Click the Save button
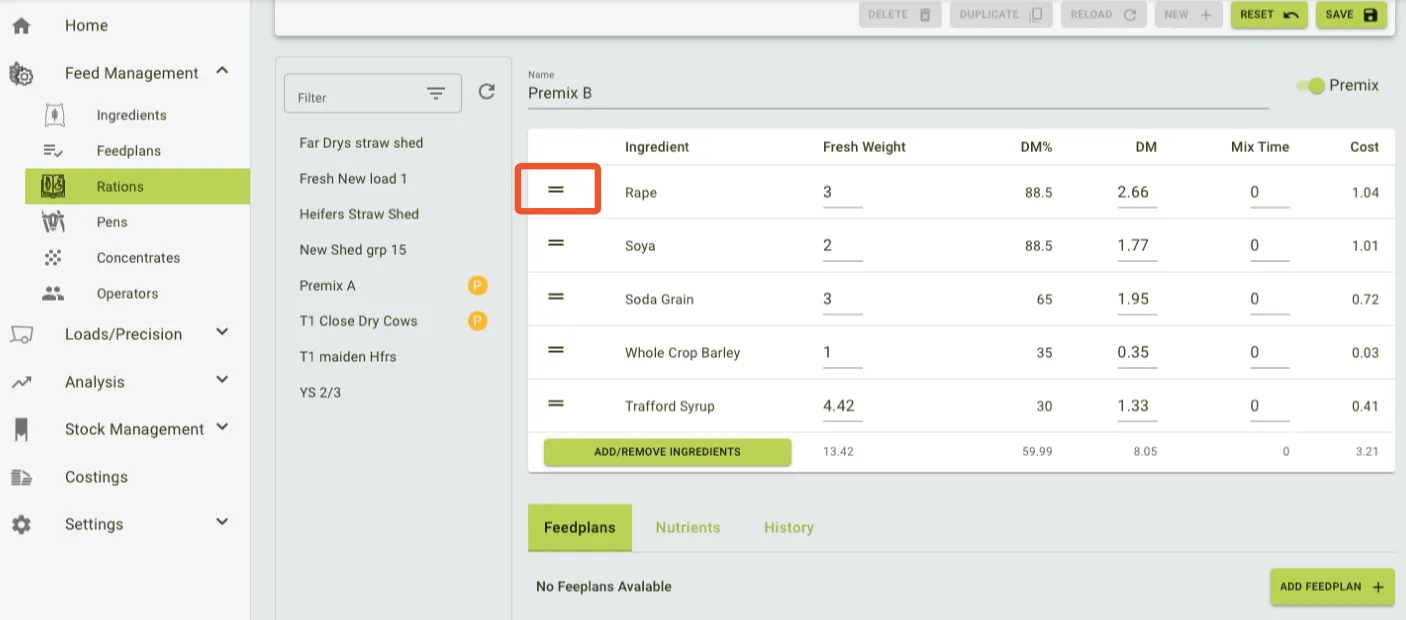The width and height of the screenshot is (1406, 620). click(1351, 15)
